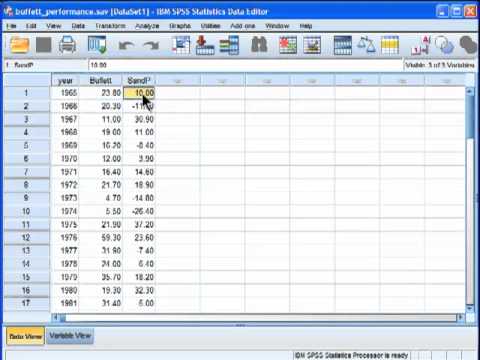Select row 10 header
The width and height of the screenshot is (480, 360).
coord(26,211)
